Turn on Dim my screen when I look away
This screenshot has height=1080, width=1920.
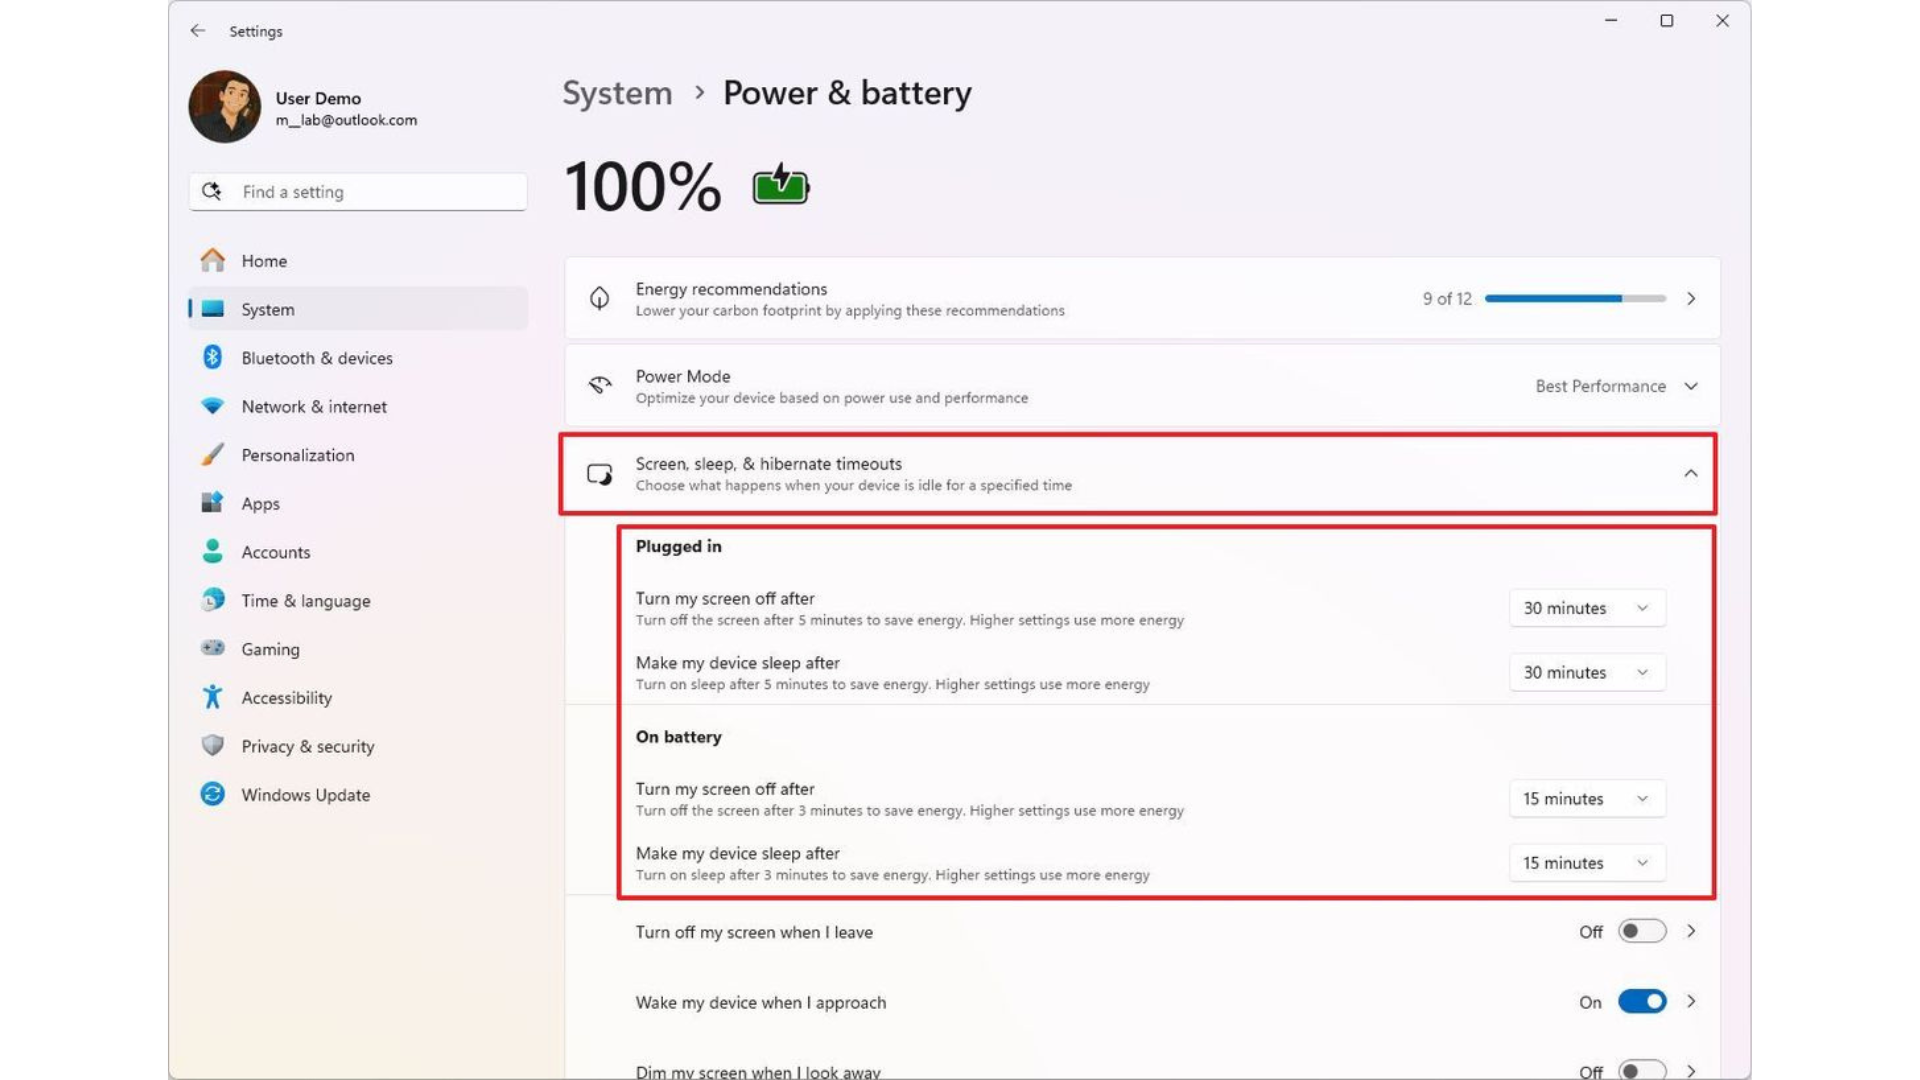coord(1641,1069)
